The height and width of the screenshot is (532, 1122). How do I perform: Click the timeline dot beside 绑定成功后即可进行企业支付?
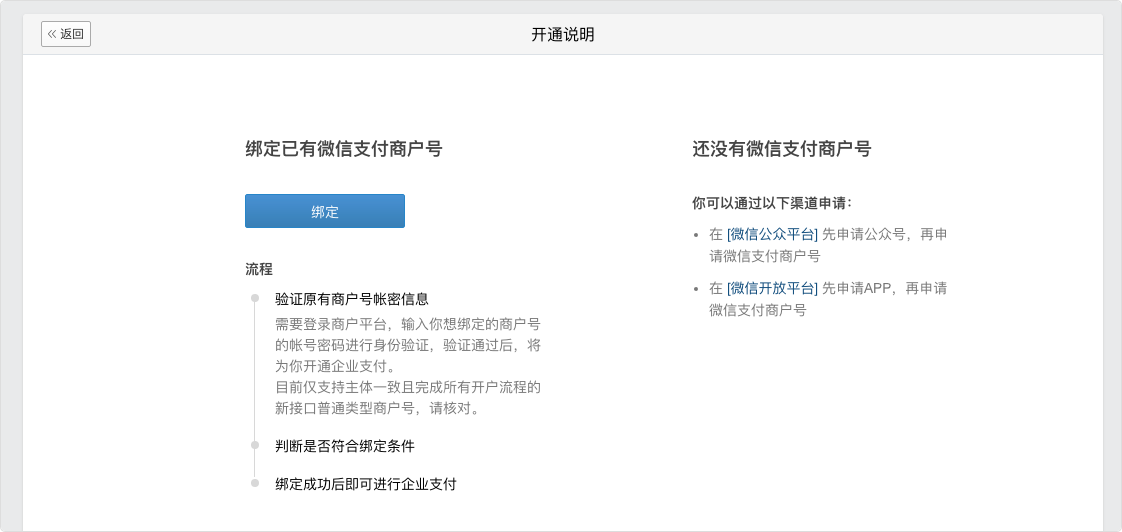[x=255, y=483]
